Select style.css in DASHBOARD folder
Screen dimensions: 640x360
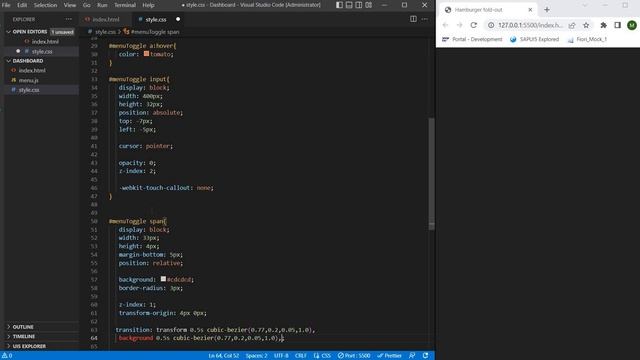pos(29,90)
